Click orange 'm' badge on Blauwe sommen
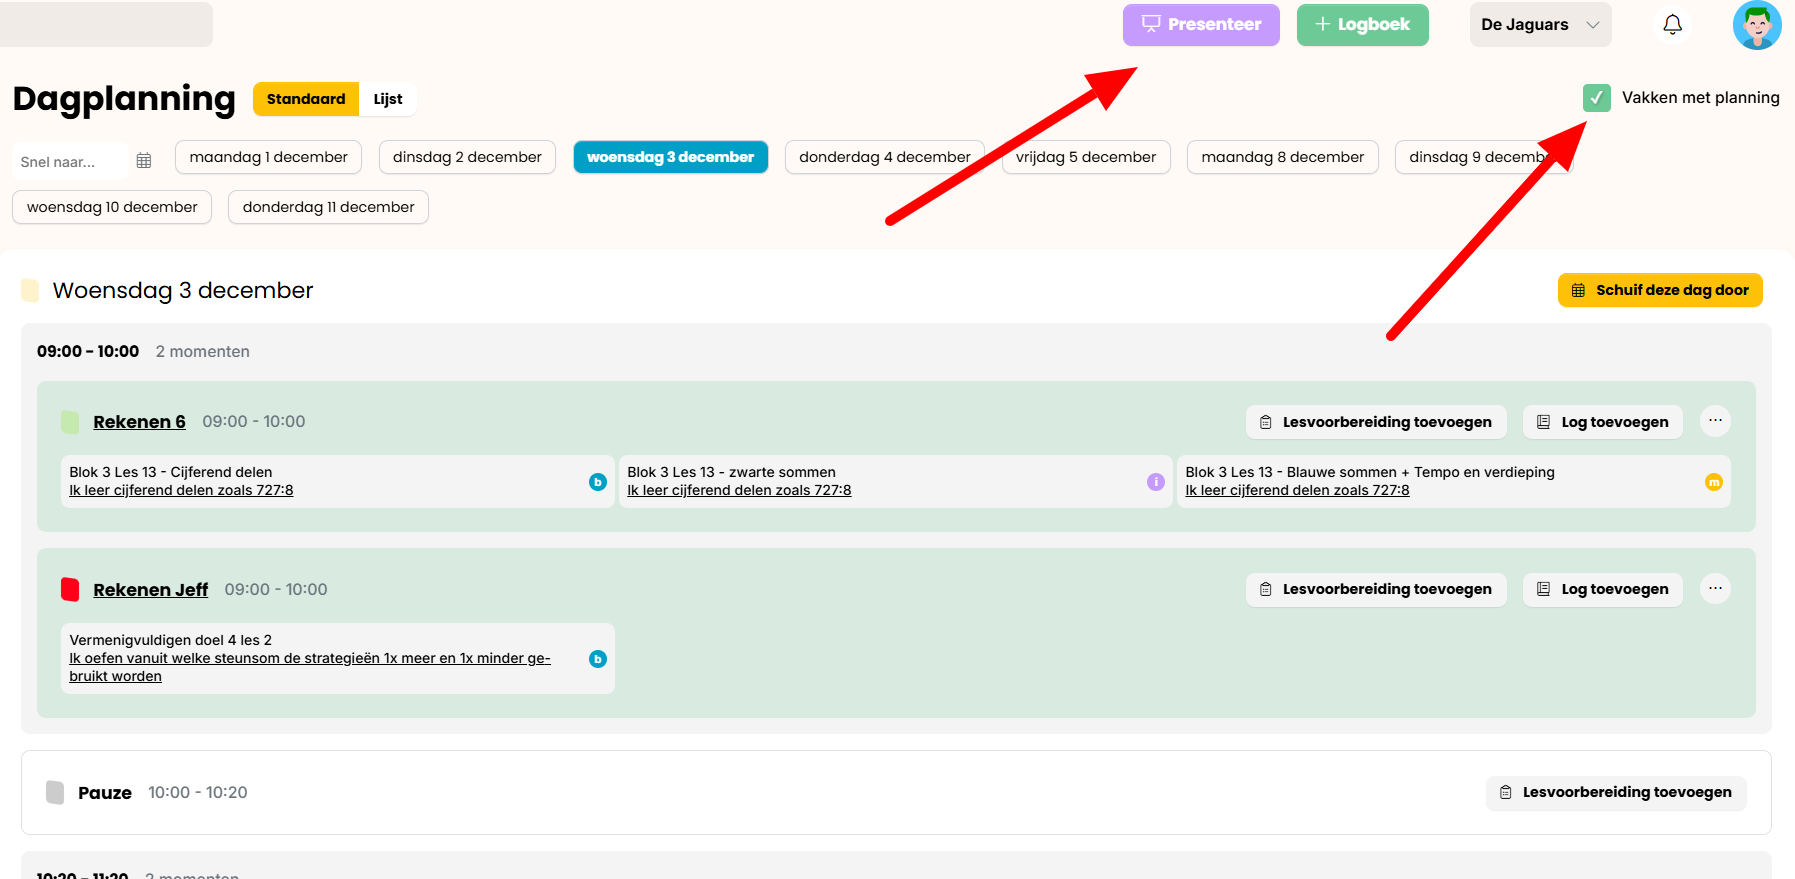Viewport: 1795px width, 879px height. point(1713,482)
